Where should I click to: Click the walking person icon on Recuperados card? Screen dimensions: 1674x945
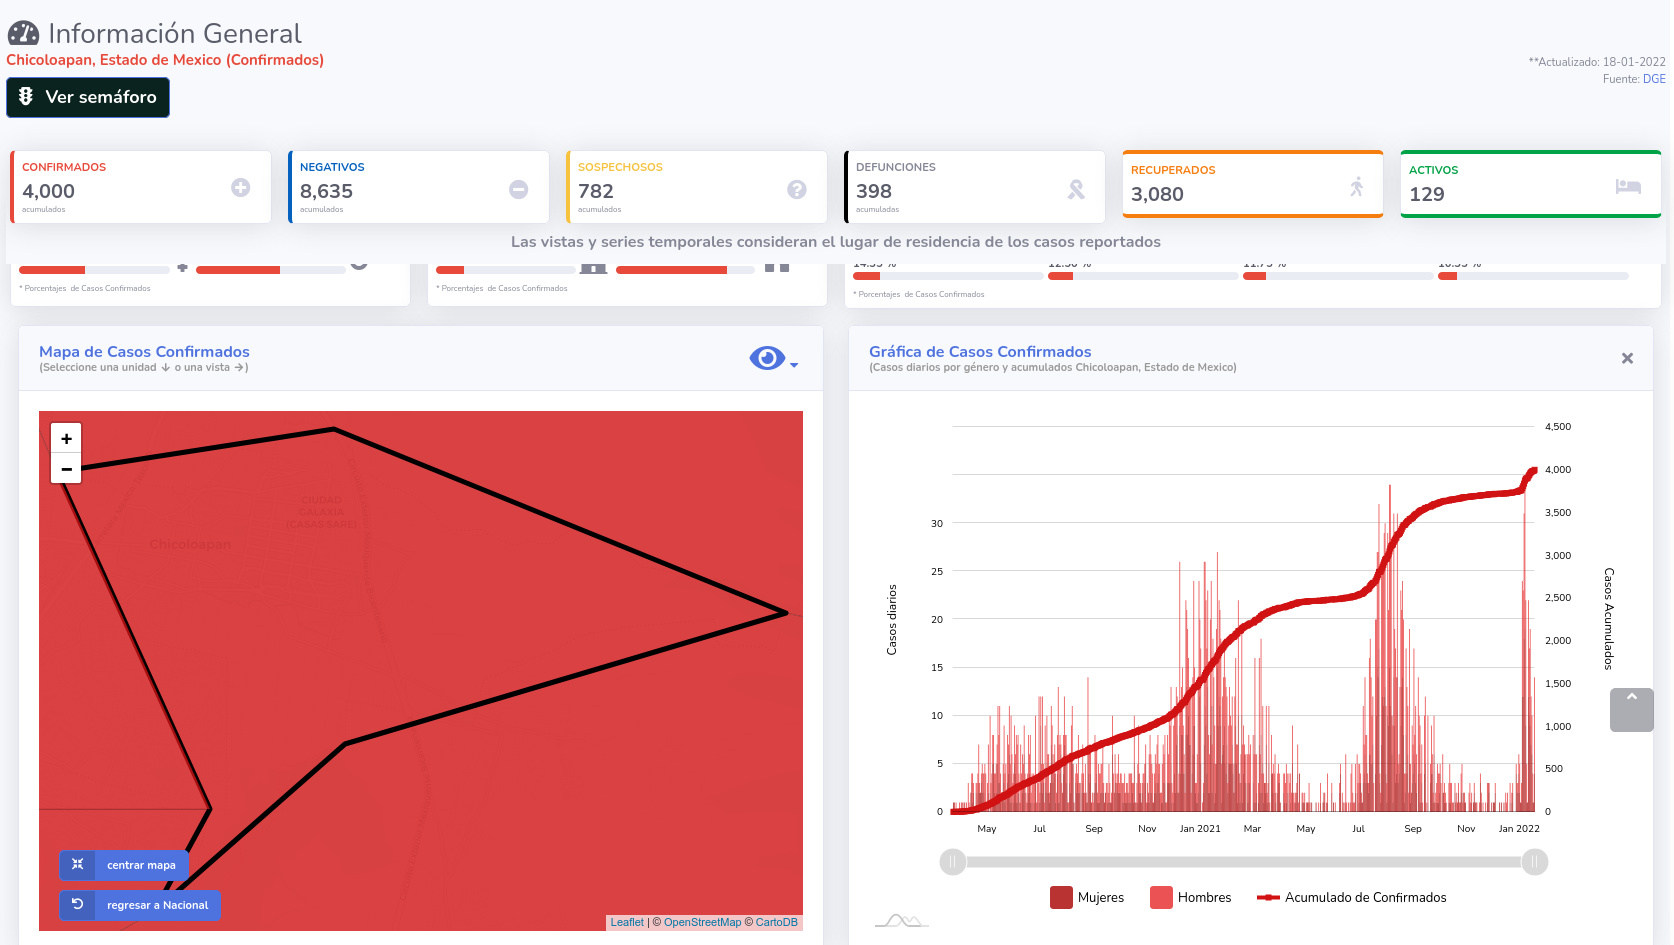coord(1357,186)
